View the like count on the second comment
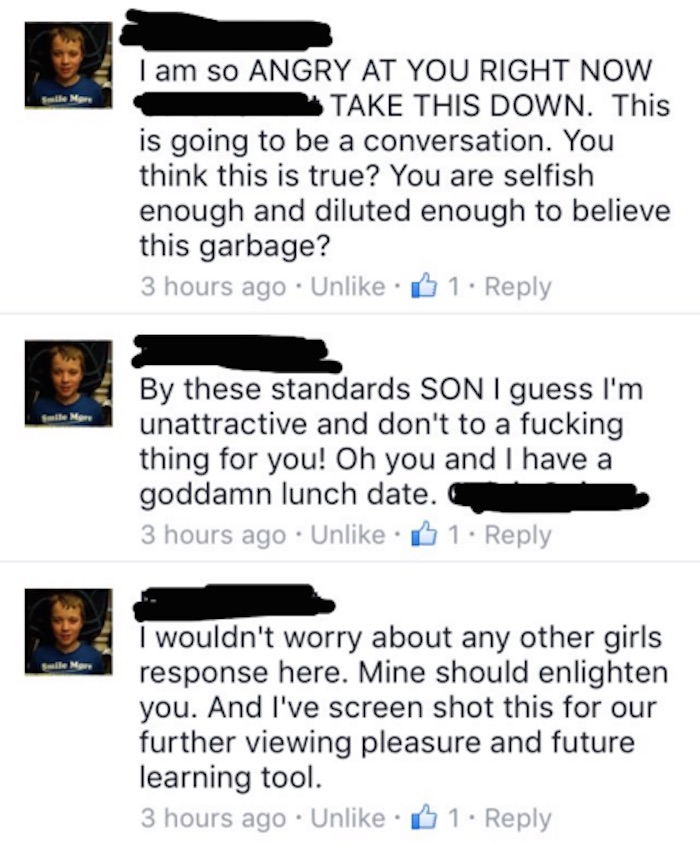This screenshot has height=844, width=700. [453, 534]
